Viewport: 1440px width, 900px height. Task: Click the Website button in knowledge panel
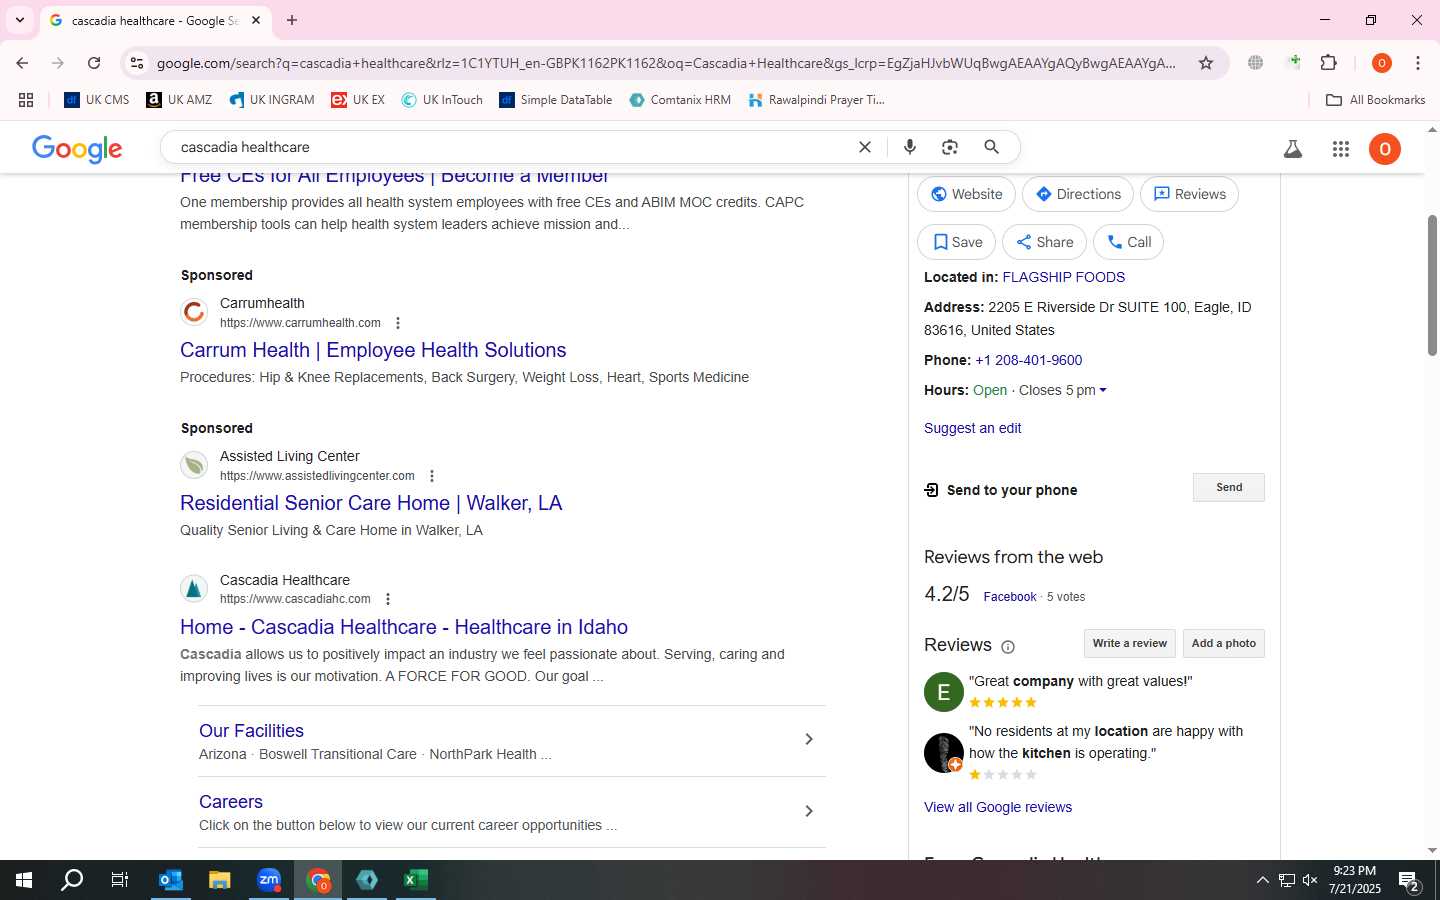(x=966, y=194)
